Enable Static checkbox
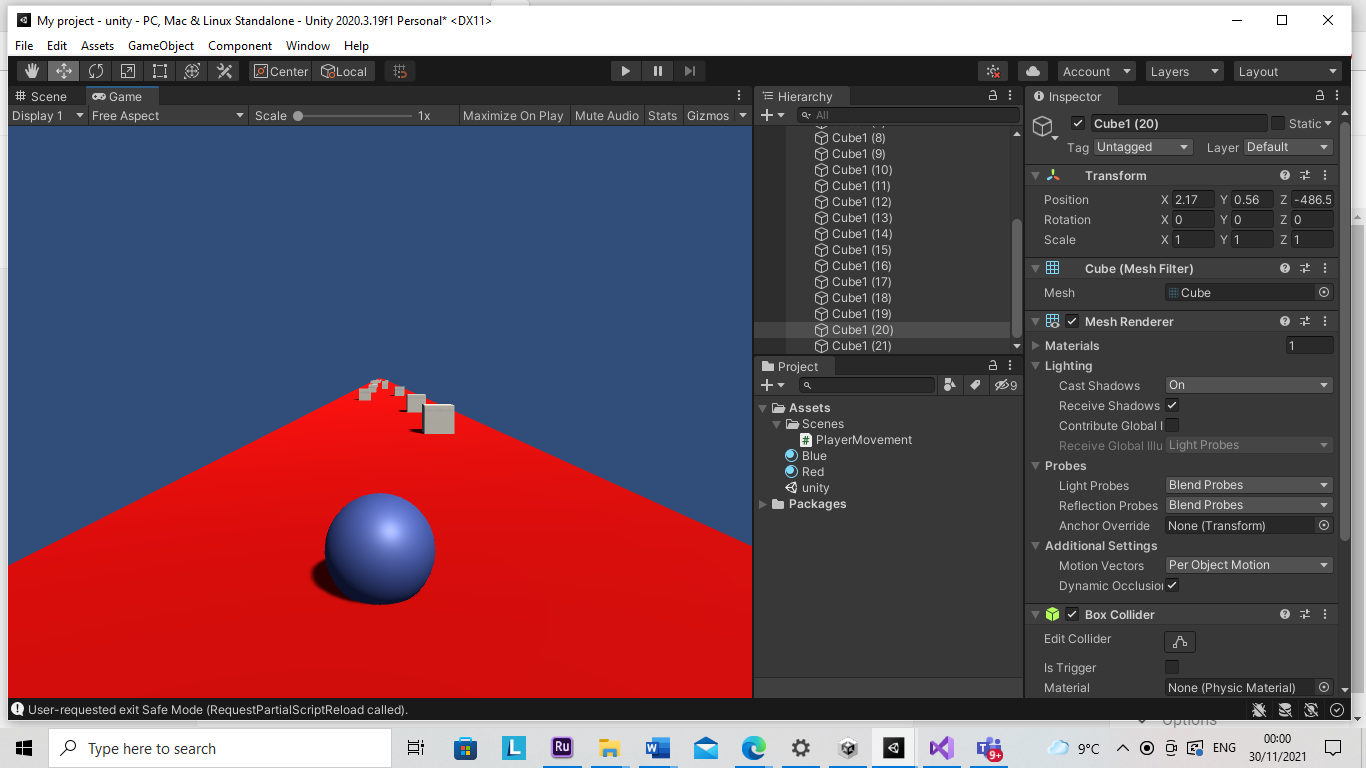The image size is (1366, 768). point(1278,123)
